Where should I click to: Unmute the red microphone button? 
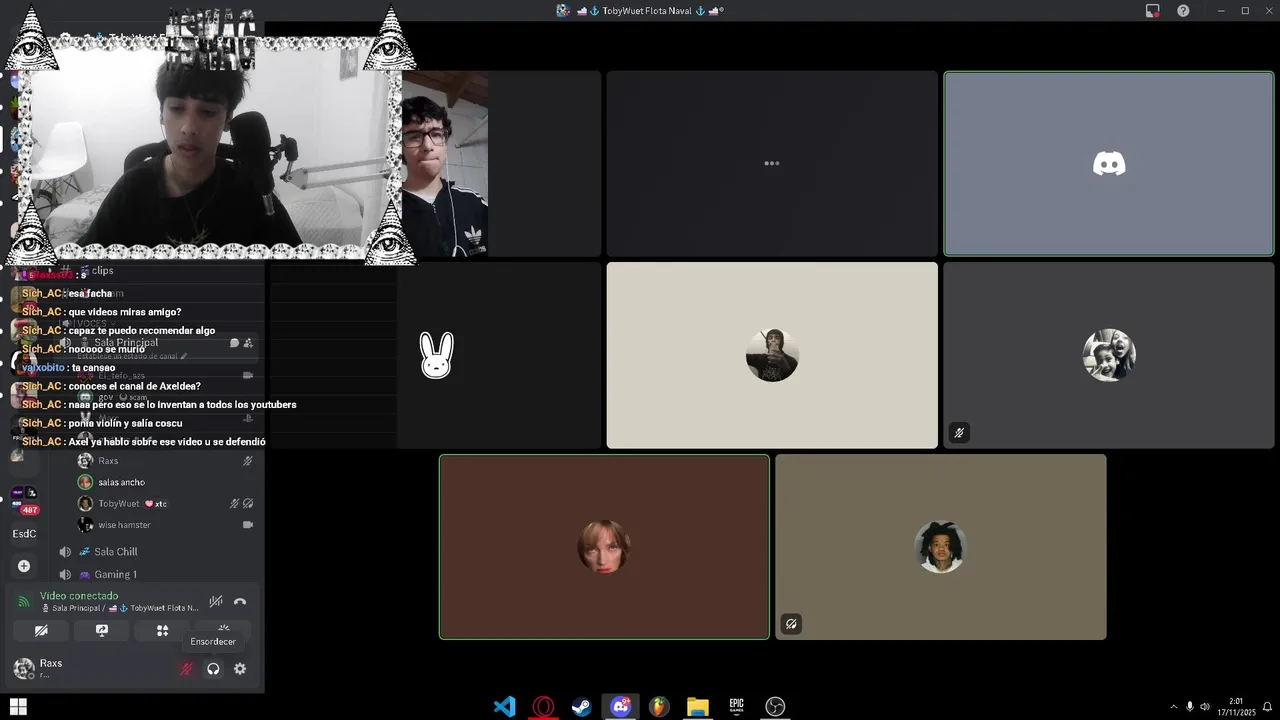tap(186, 669)
